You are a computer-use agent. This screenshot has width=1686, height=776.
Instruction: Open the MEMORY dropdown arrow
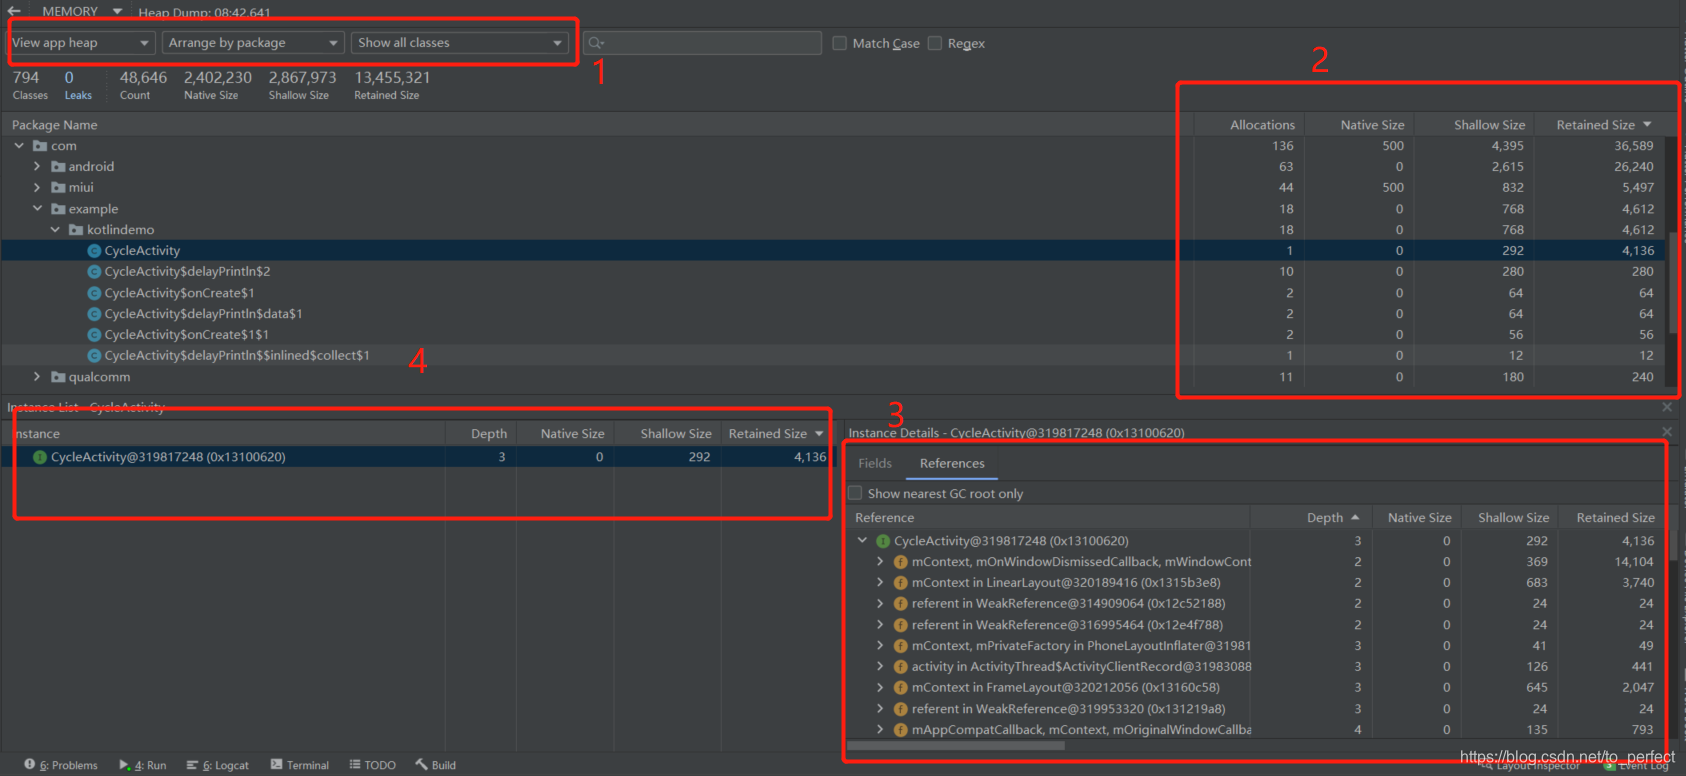[117, 11]
